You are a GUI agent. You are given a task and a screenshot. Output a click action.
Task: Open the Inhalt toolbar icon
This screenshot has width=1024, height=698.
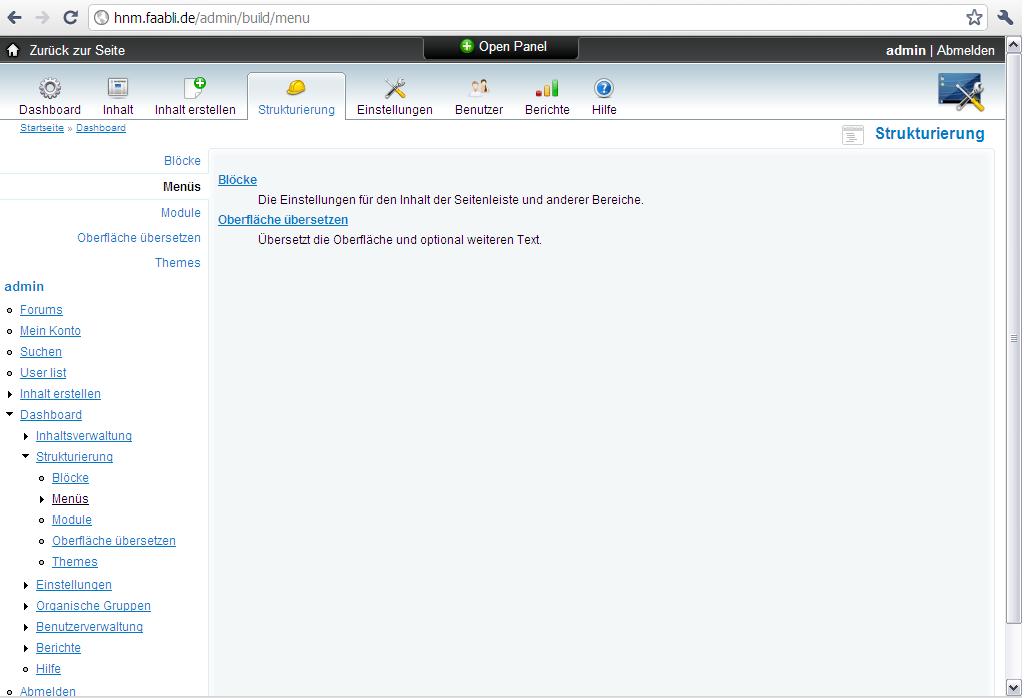point(118,88)
